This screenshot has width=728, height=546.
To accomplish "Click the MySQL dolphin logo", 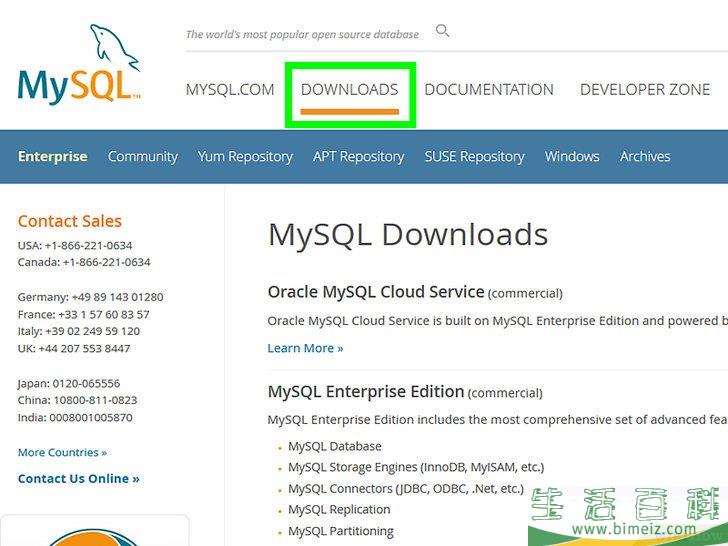I will 79,65.
